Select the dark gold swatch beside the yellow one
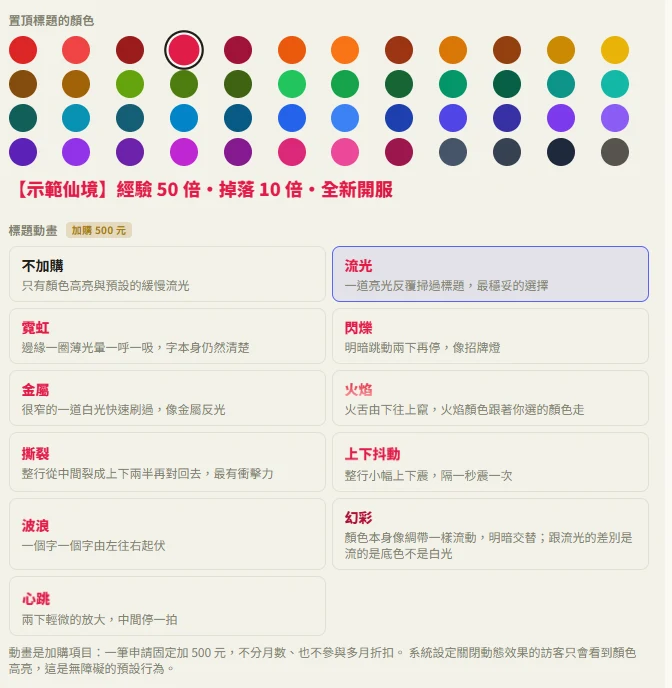Image resolution: width=672 pixels, height=688 pixels. click(x=561, y=50)
